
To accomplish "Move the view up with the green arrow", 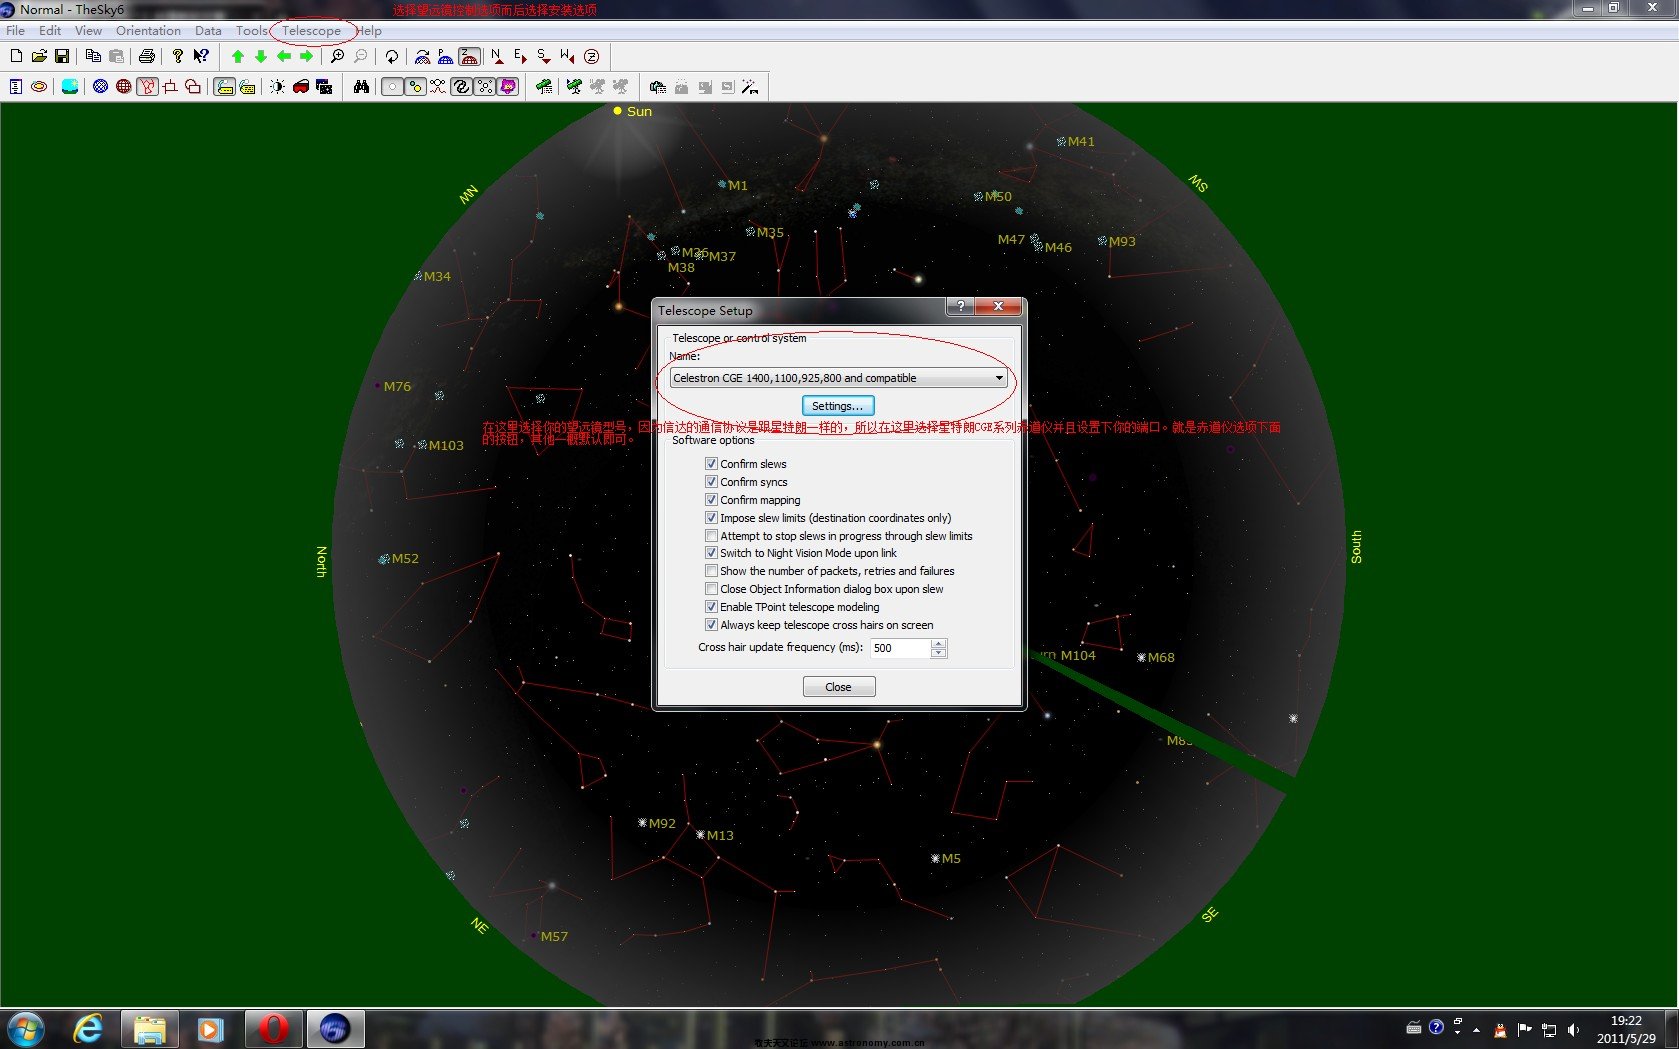I will (x=238, y=56).
